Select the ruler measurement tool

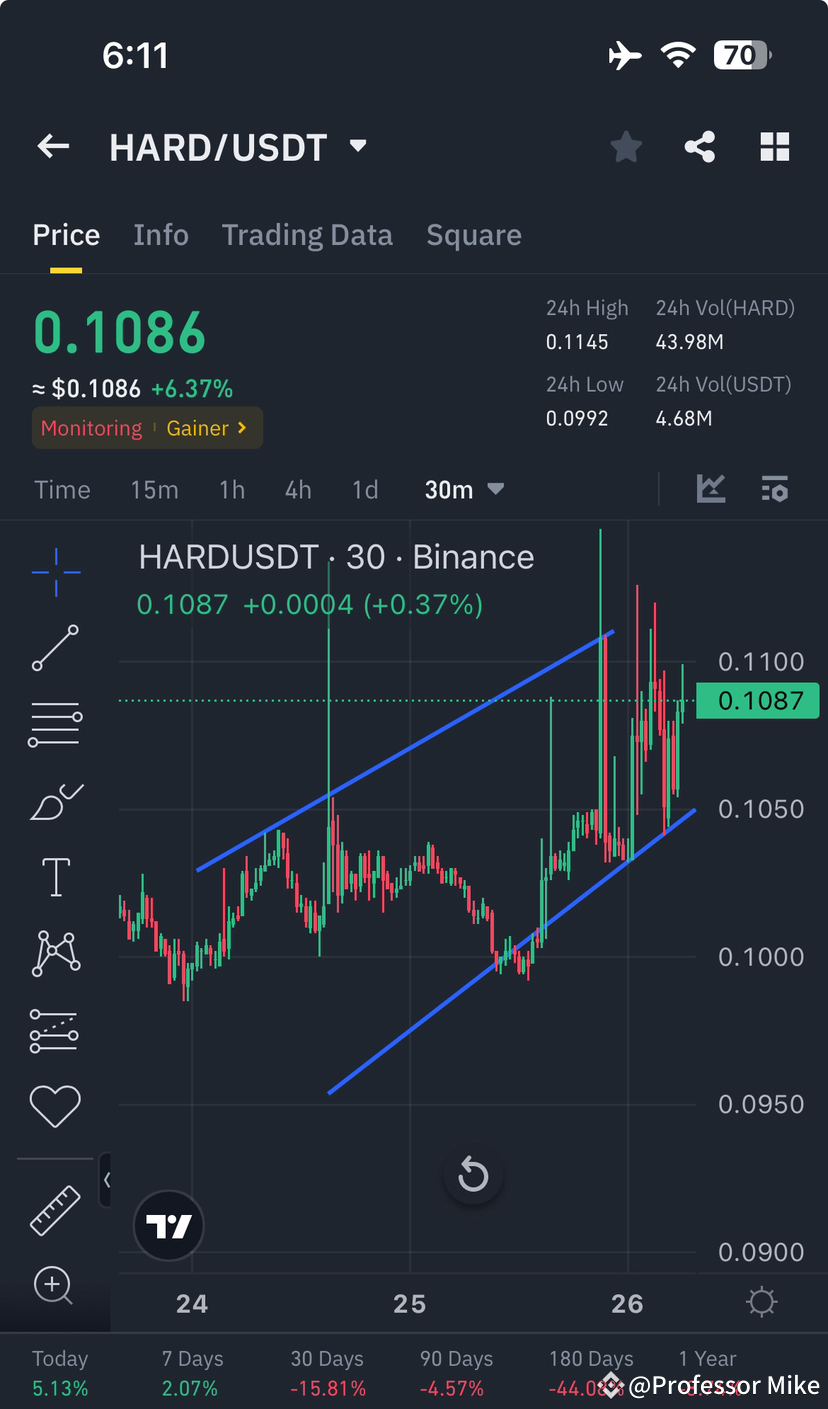pyautogui.click(x=55, y=1210)
